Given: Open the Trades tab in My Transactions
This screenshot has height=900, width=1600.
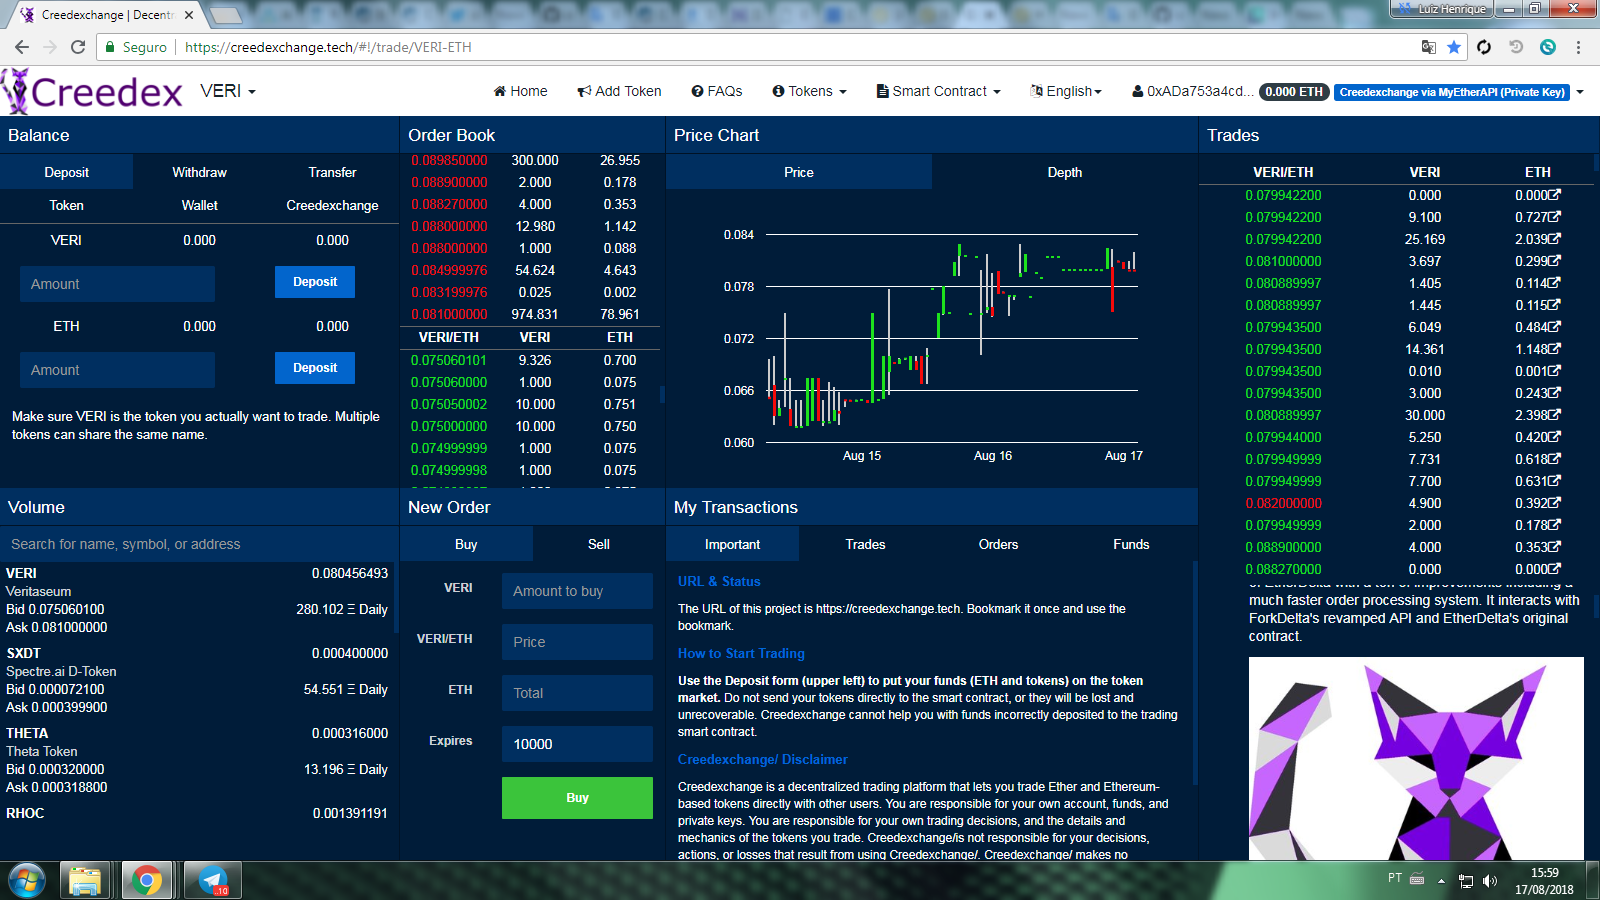Looking at the screenshot, I should pos(865,544).
